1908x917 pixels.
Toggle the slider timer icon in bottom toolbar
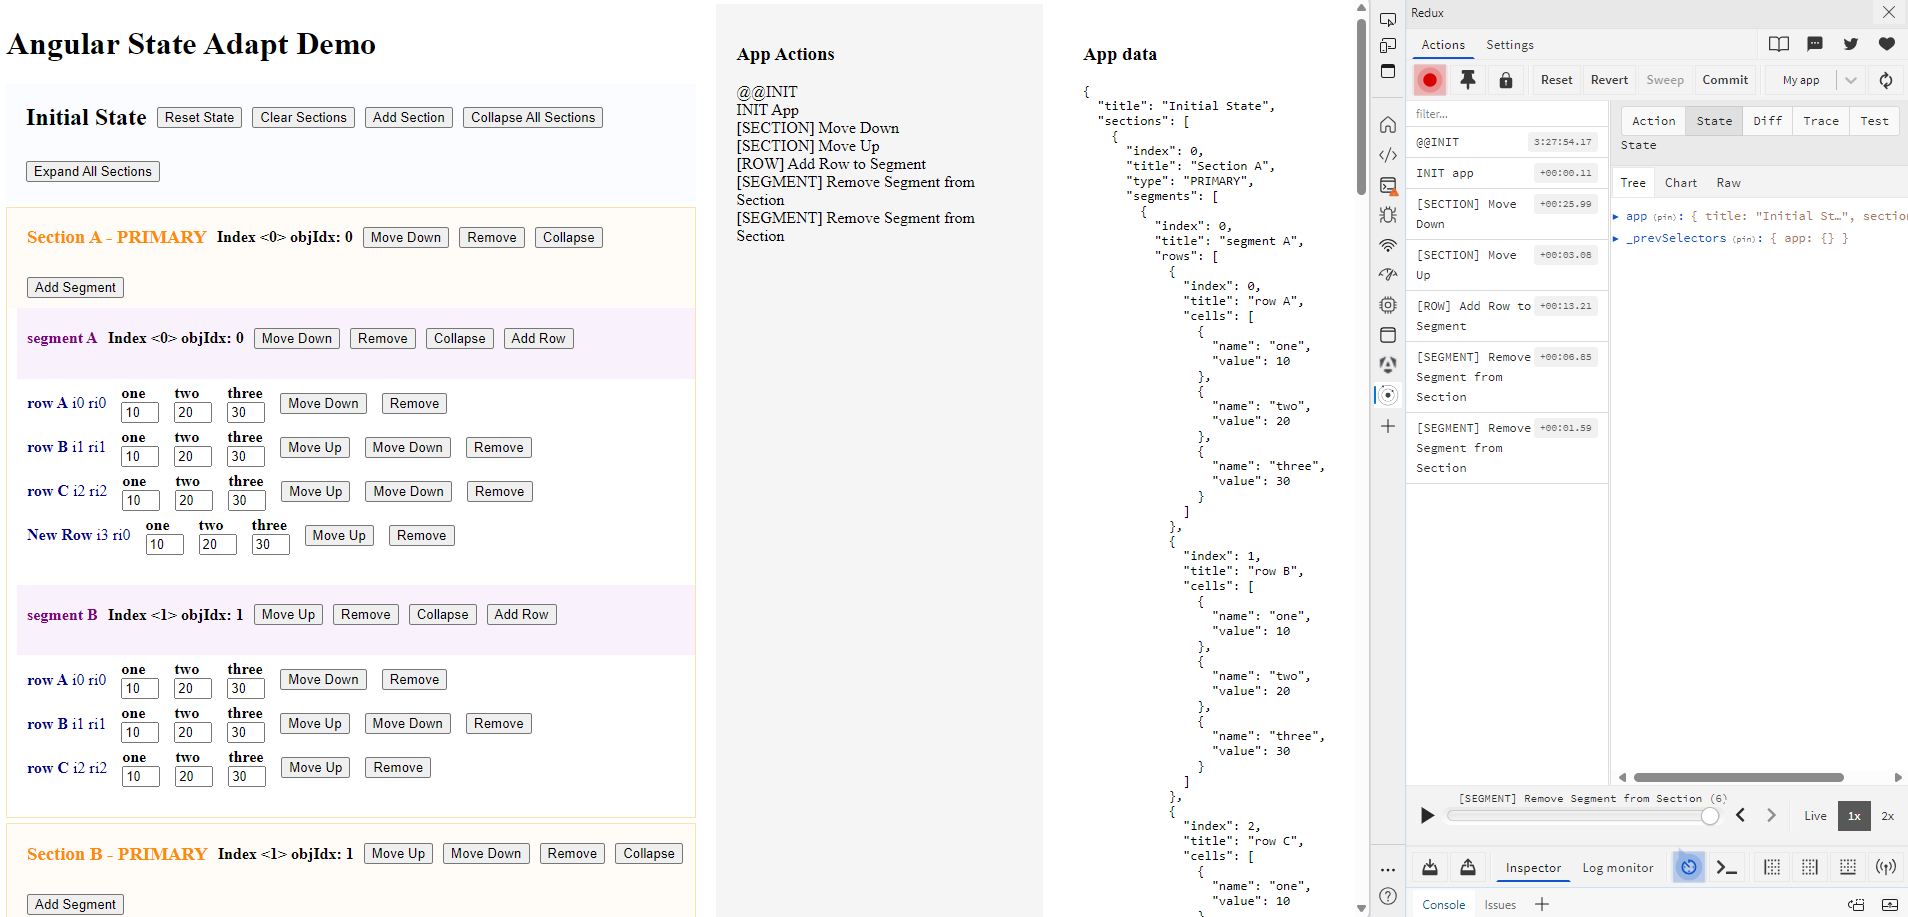pyautogui.click(x=1689, y=867)
